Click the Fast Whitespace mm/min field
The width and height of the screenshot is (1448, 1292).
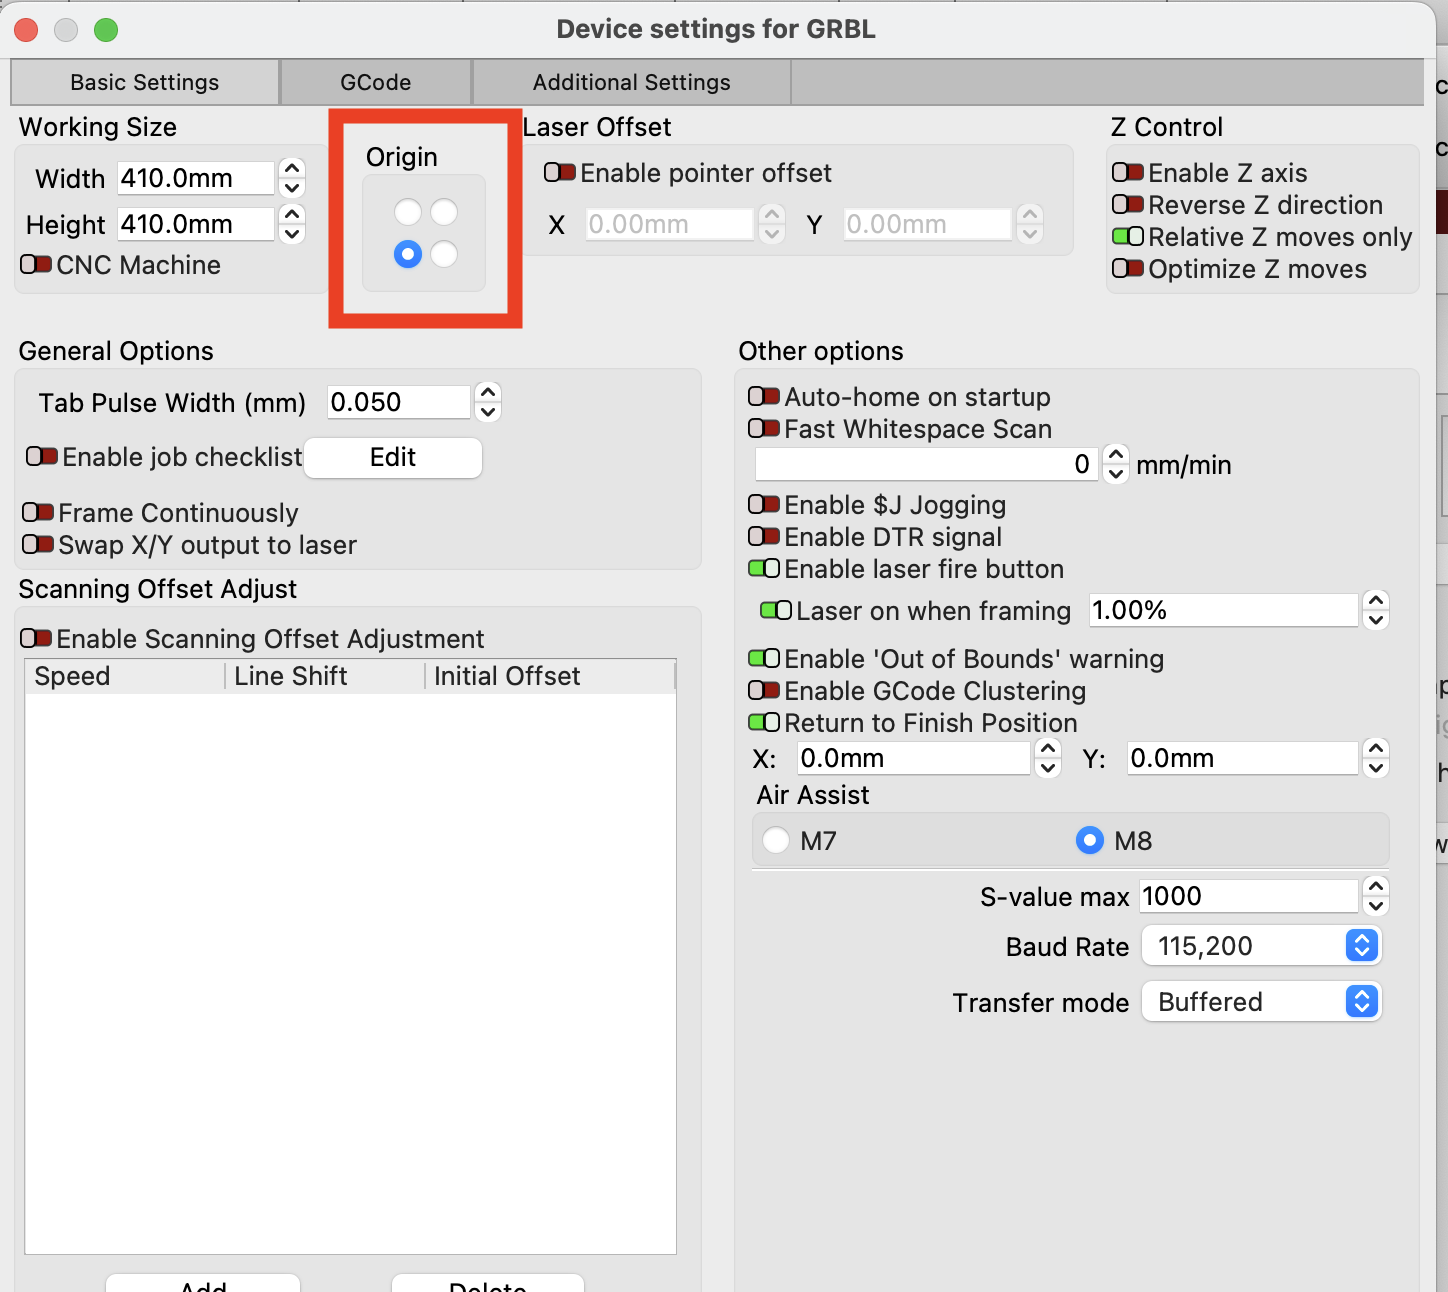927,464
